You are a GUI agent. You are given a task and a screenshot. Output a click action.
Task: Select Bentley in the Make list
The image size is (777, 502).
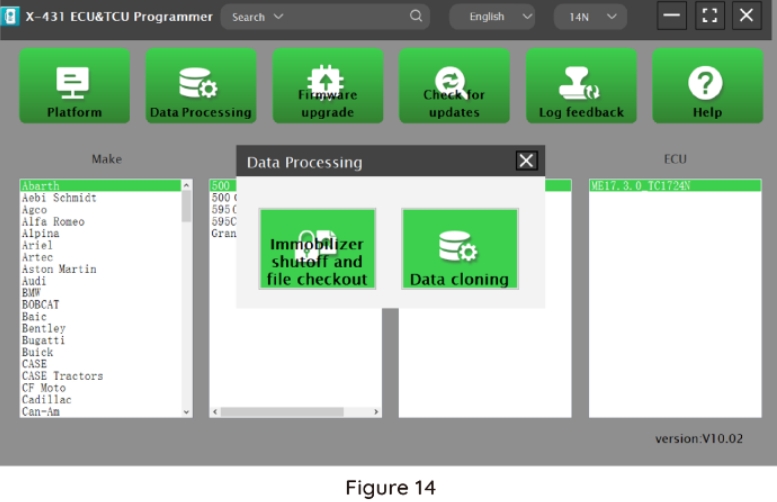(100, 329)
